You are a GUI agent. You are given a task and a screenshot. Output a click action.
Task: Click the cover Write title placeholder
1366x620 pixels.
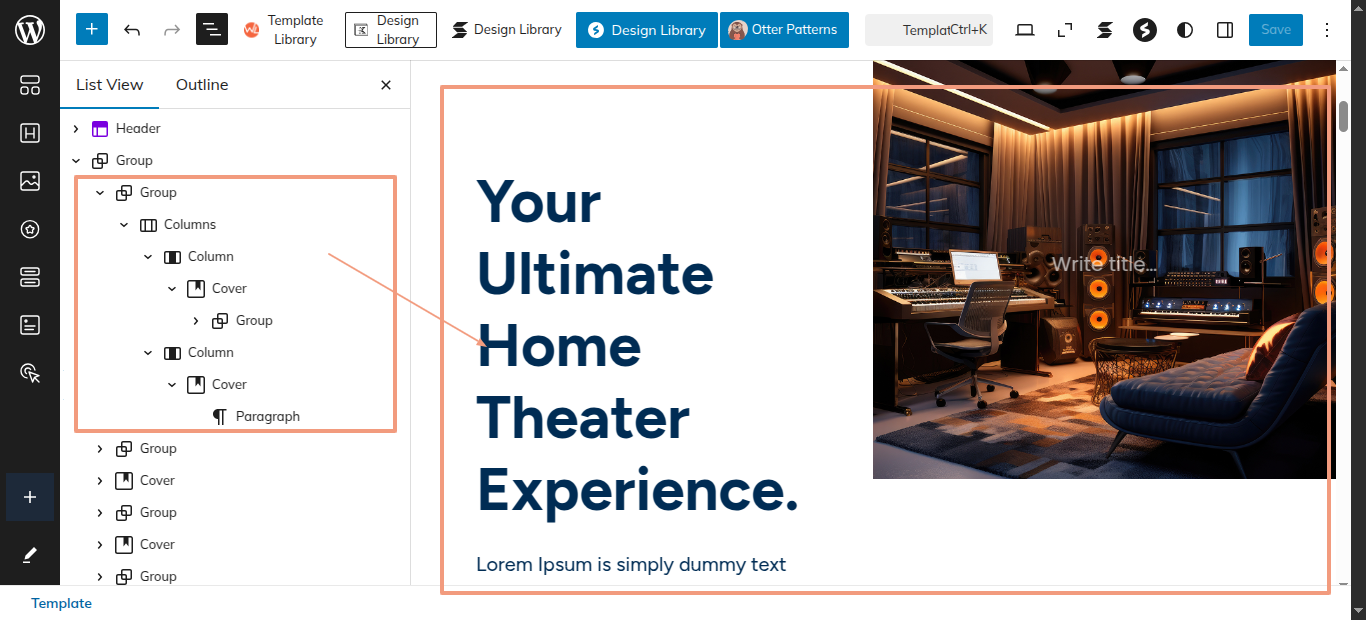(1104, 264)
